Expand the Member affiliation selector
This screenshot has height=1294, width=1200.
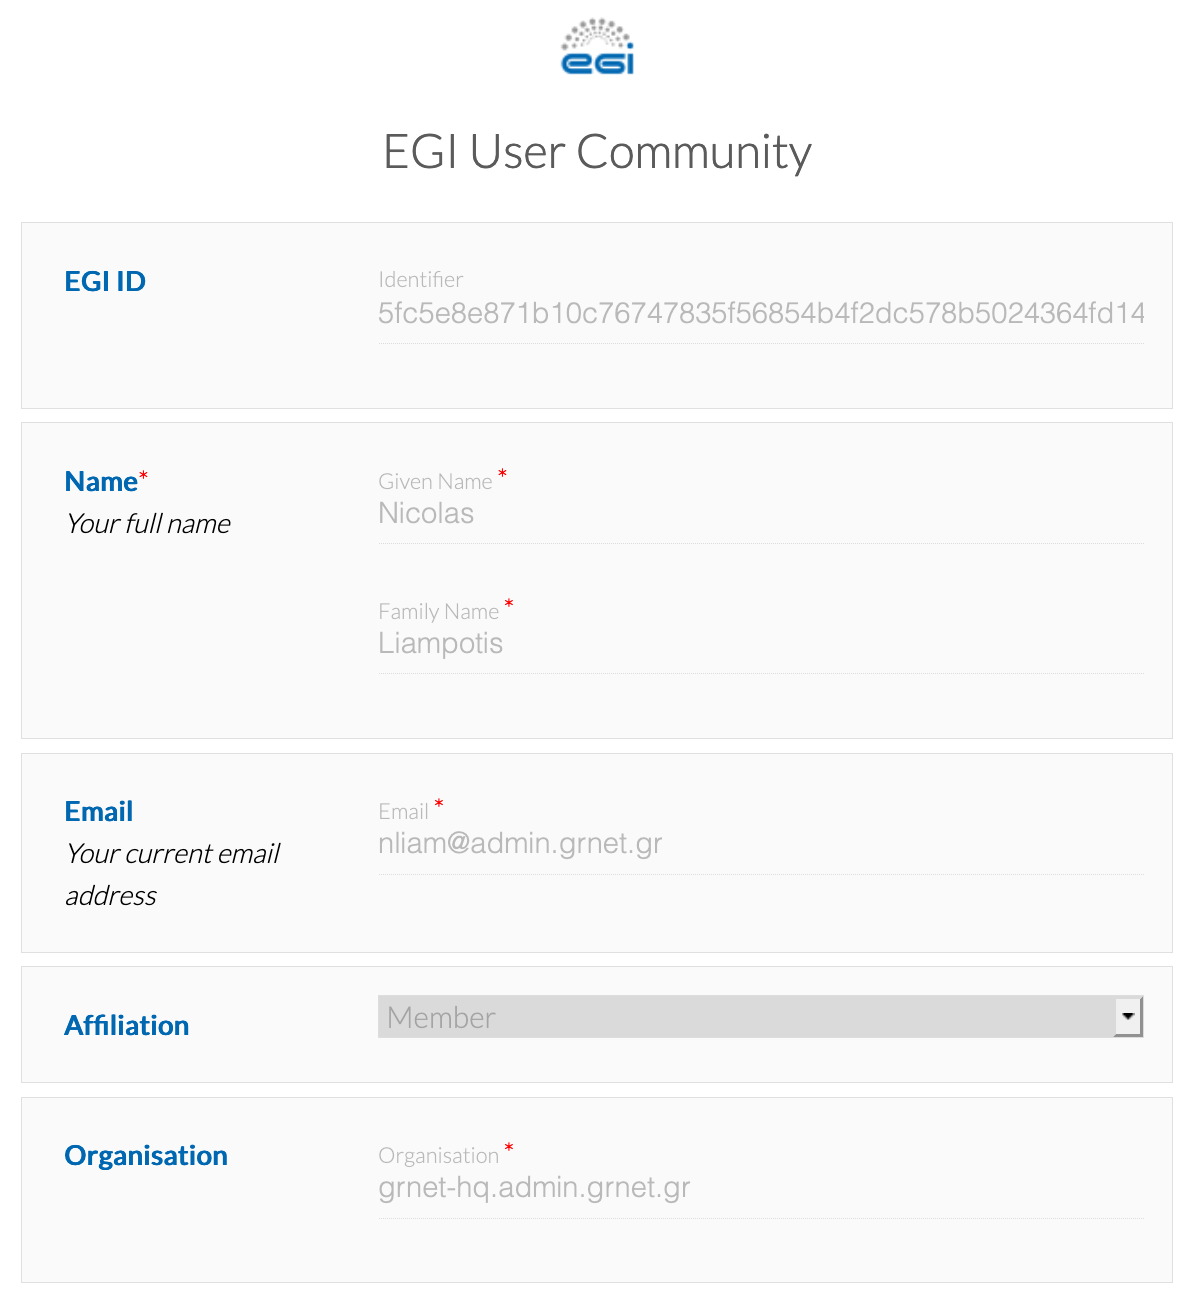[760, 1016]
